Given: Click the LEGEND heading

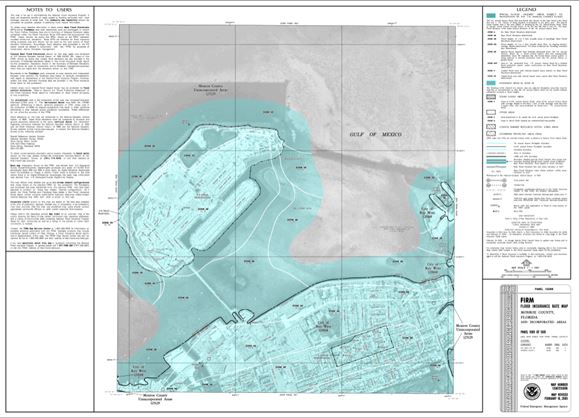Looking at the screenshot, I should click(526, 9).
